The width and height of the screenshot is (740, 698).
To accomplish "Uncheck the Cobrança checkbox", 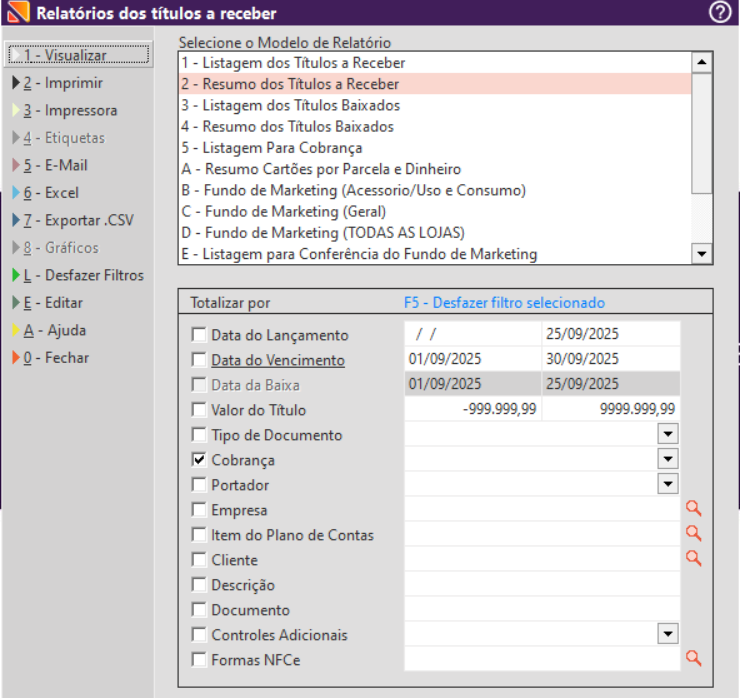I will (x=199, y=460).
